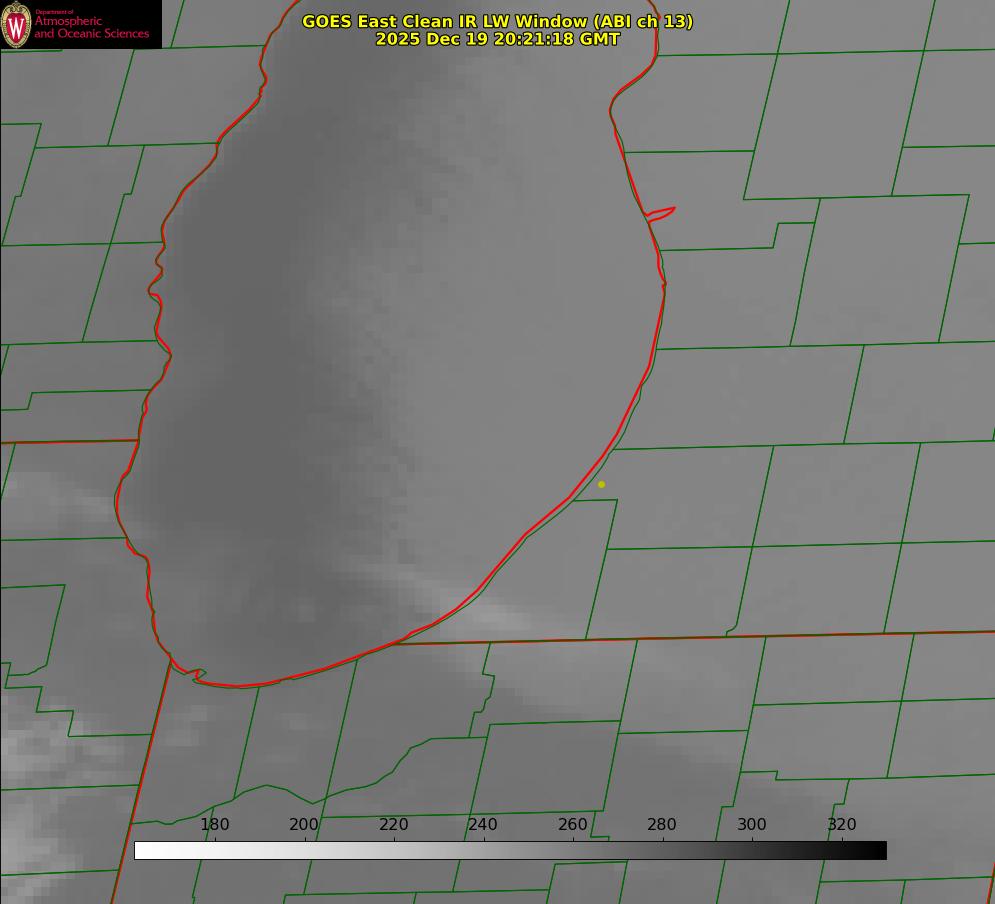Click the mid-gray center of the colorbar
The width and height of the screenshot is (995, 904).
pyautogui.click(x=510, y=850)
